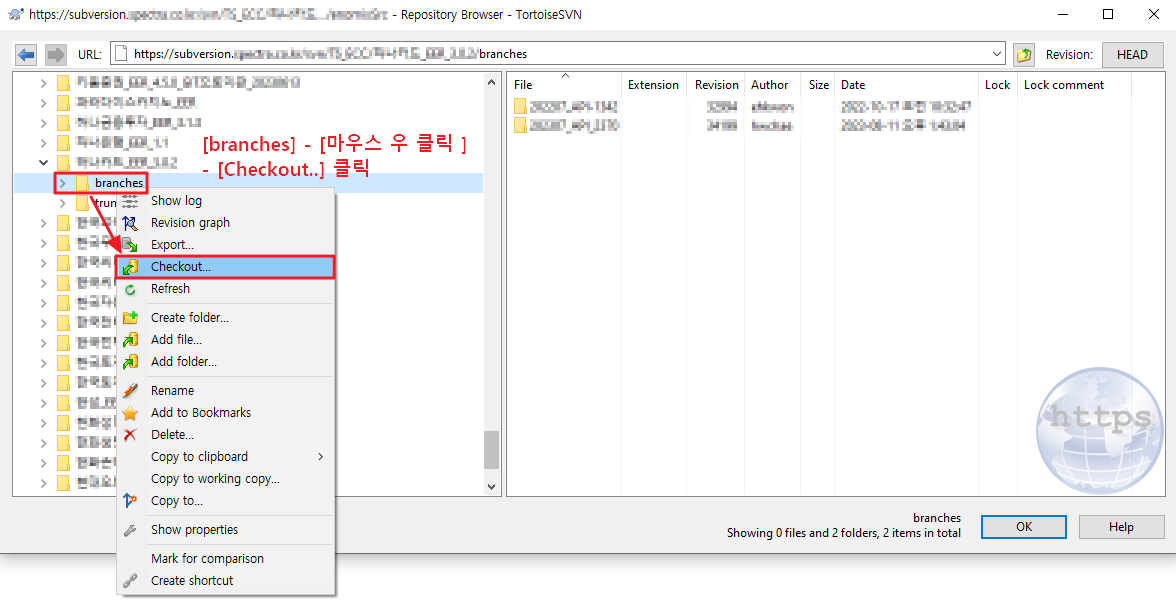The width and height of the screenshot is (1176, 602).
Task: Click the Add file icon
Action: point(130,340)
